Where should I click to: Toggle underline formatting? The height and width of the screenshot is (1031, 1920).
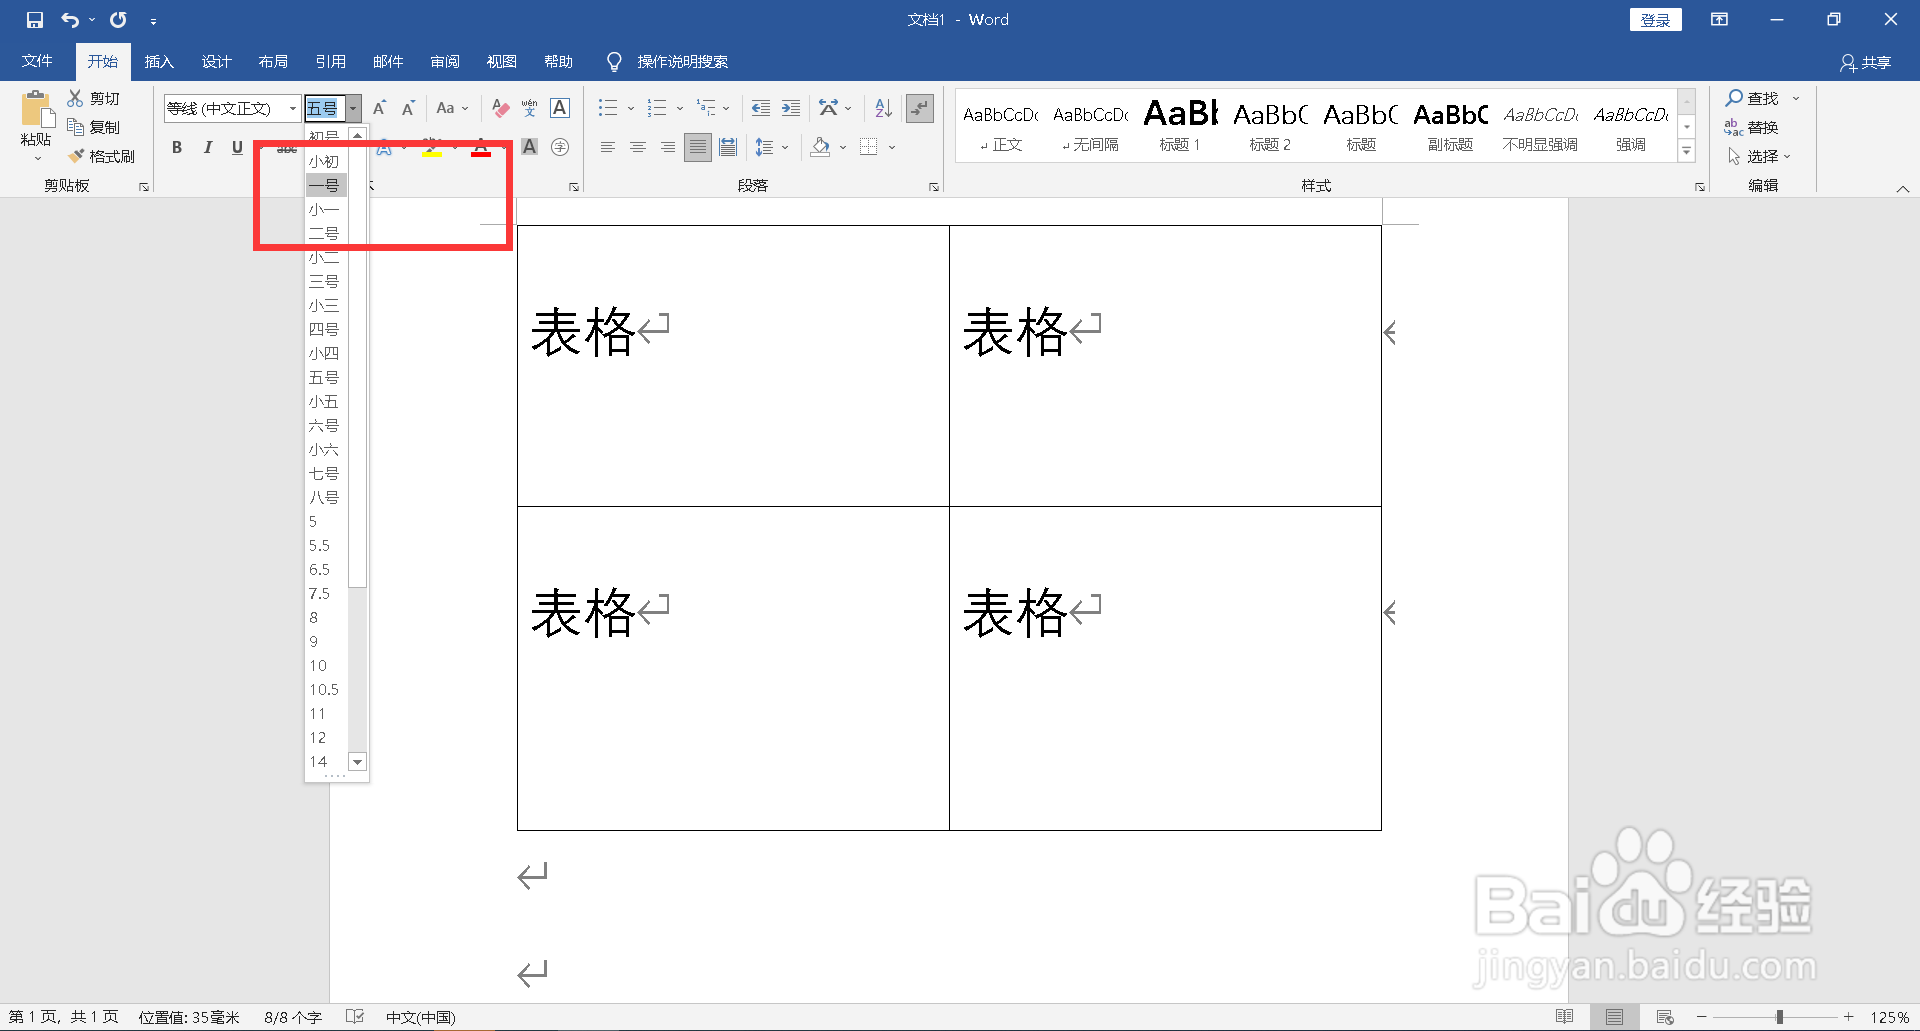[x=237, y=147]
